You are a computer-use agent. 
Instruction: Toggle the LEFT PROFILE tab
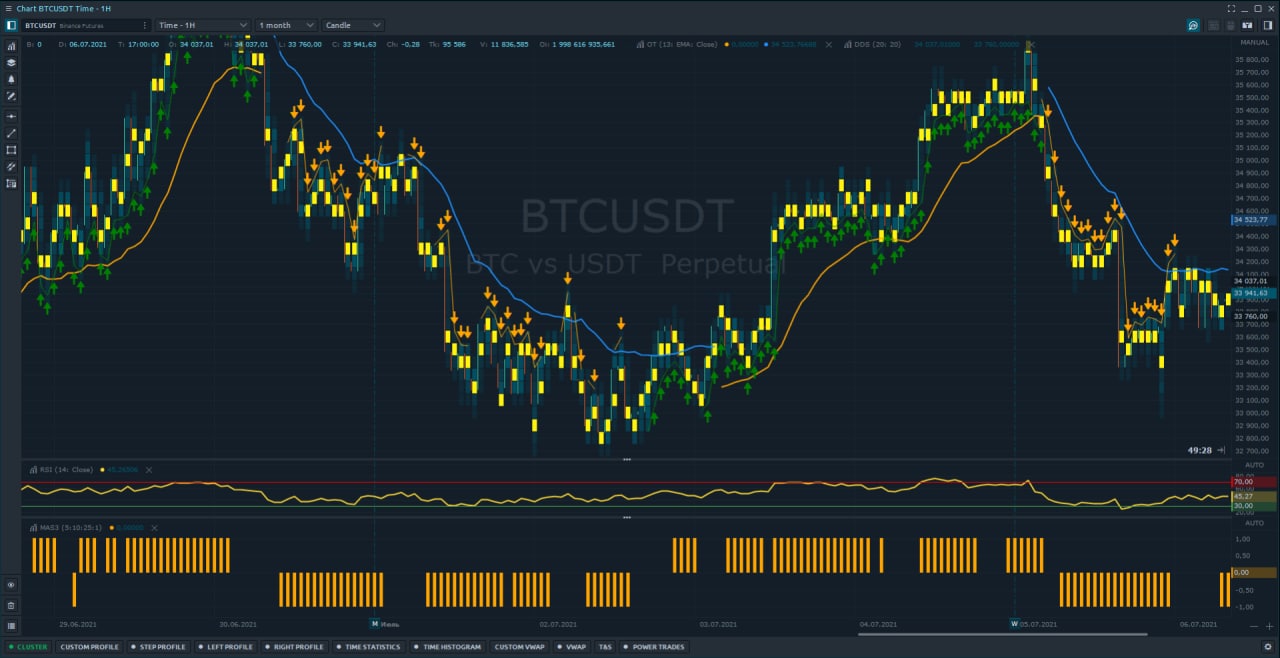[x=226, y=647]
